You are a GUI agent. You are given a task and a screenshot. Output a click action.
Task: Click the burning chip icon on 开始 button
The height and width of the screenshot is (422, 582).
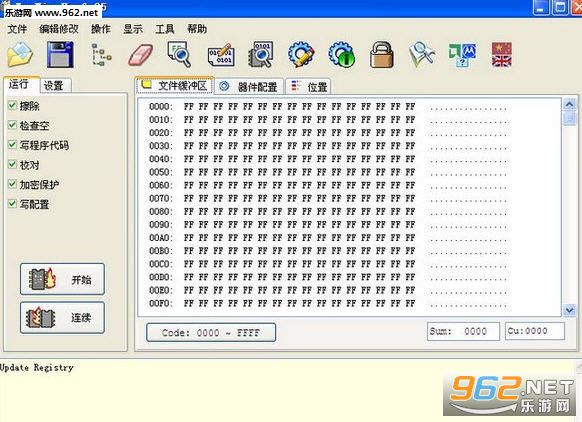click(x=42, y=279)
